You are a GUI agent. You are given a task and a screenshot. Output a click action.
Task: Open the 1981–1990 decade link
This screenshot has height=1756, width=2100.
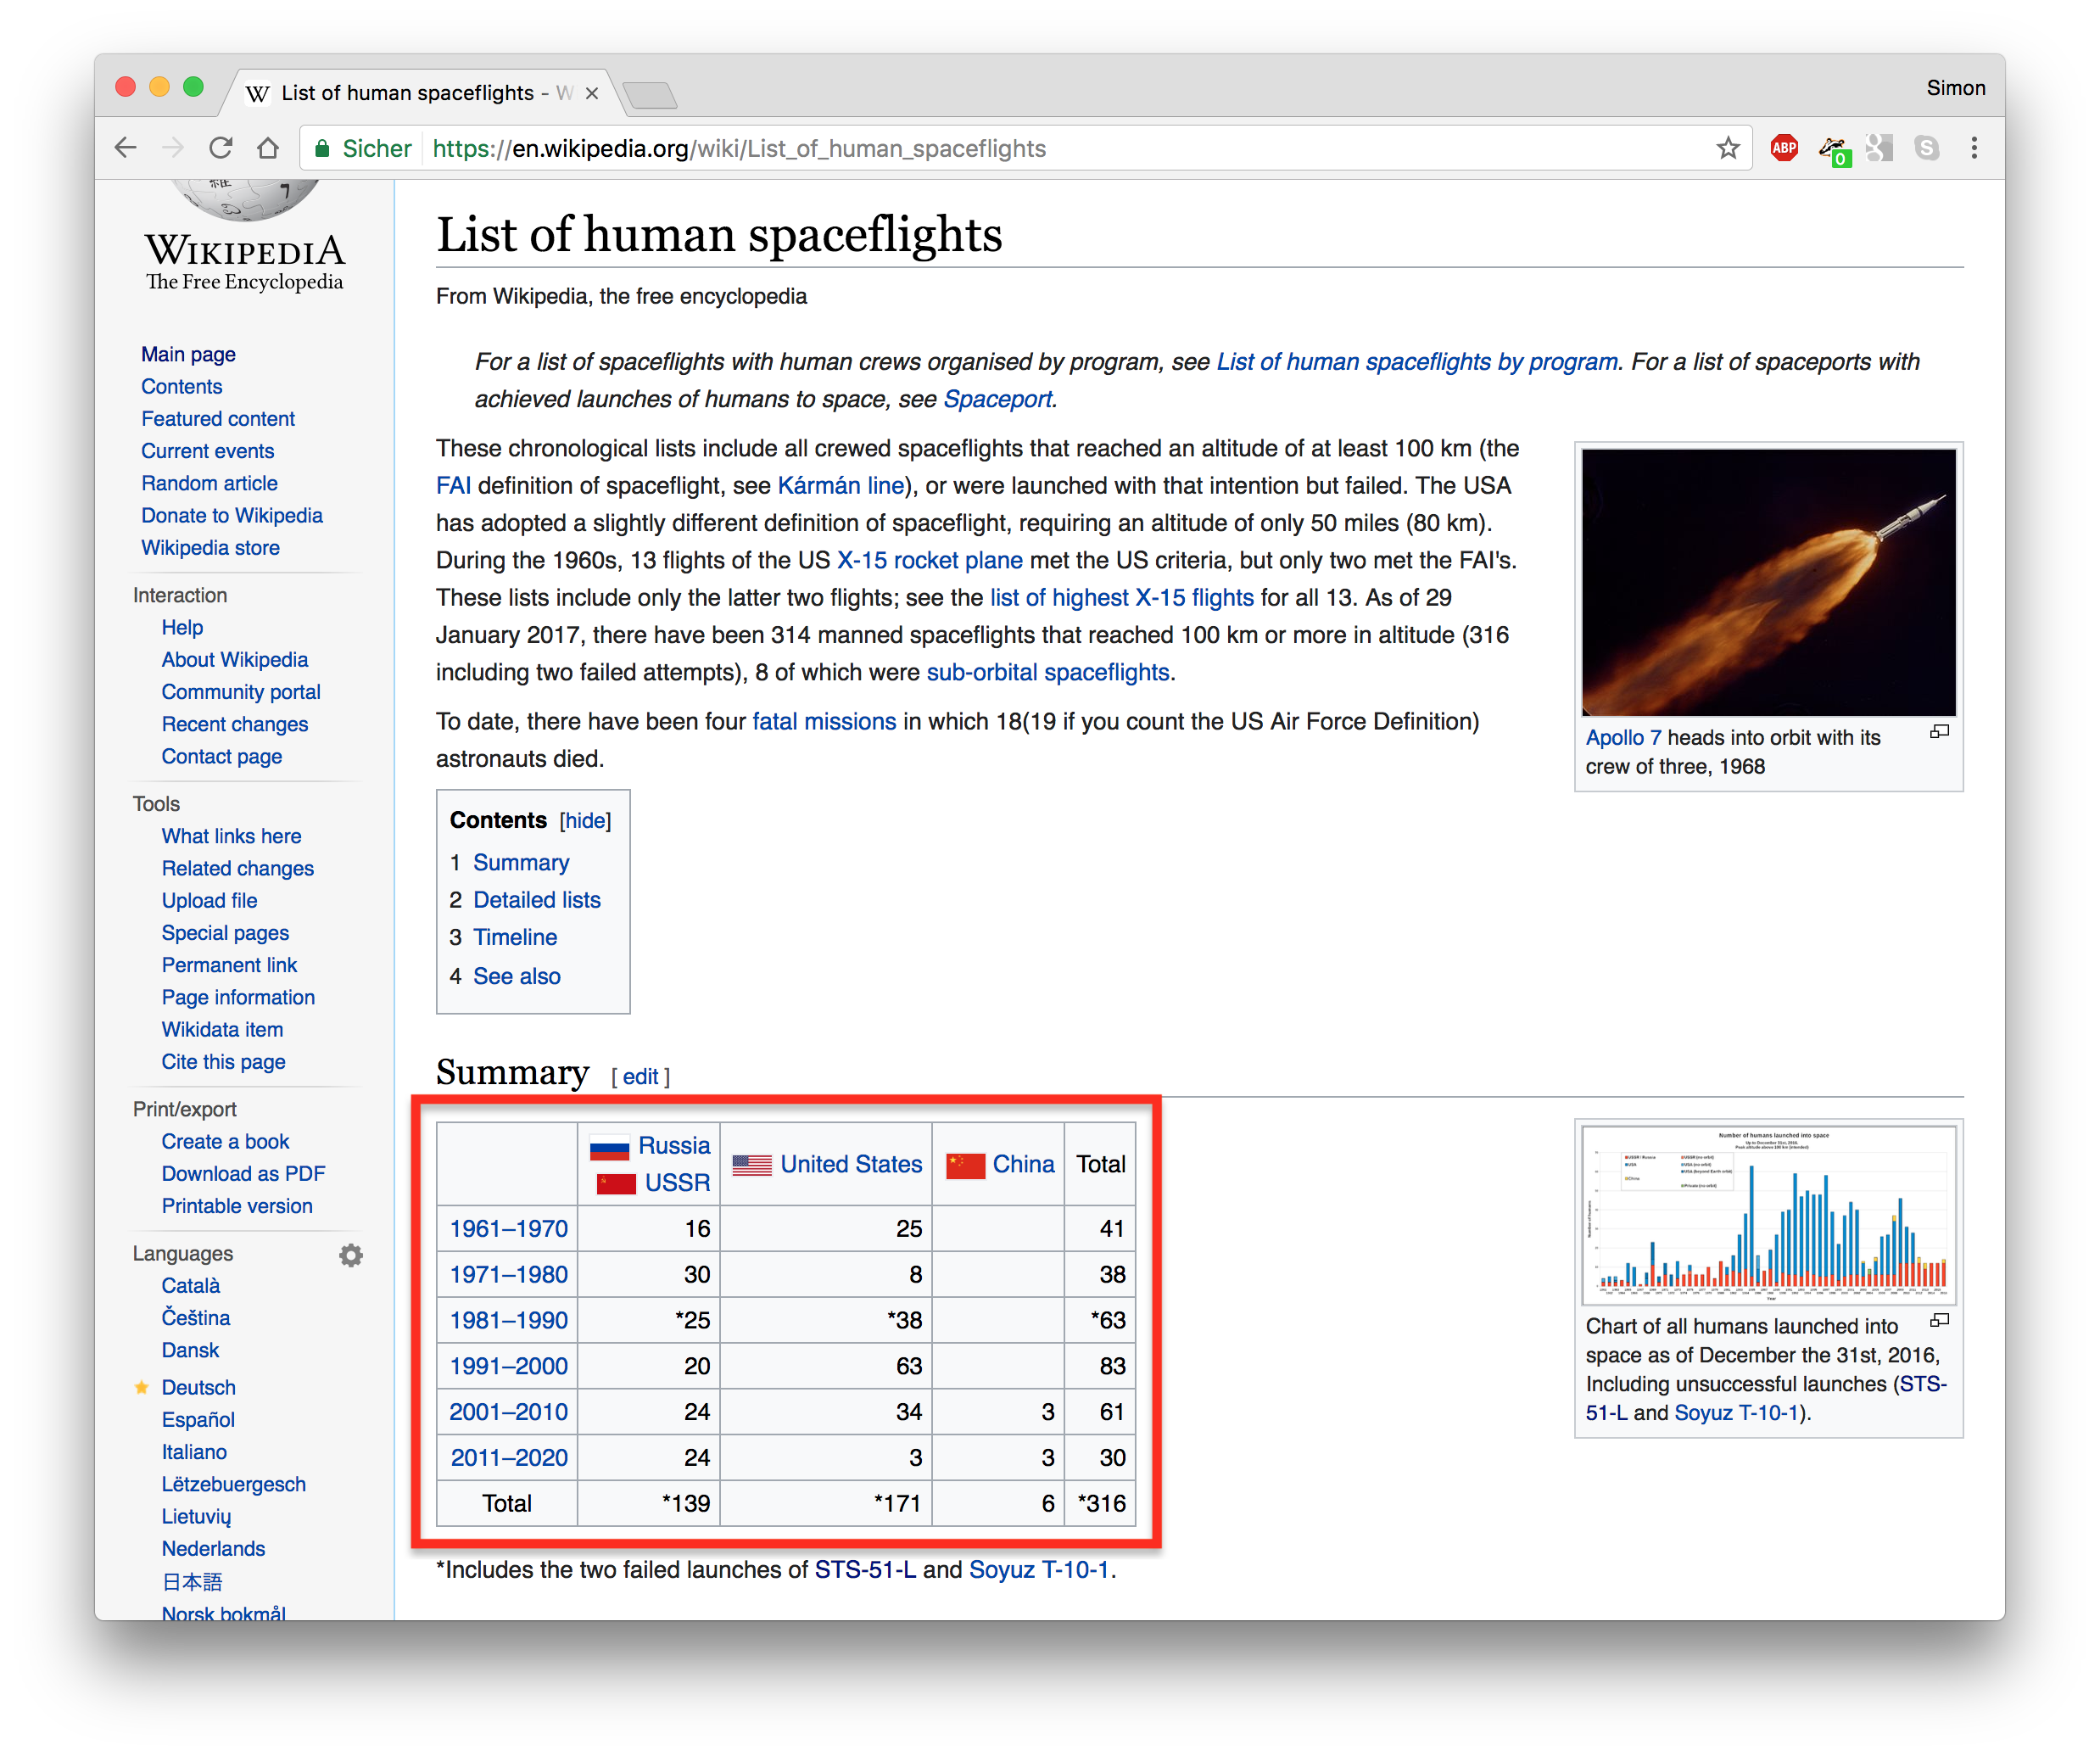tap(508, 1320)
